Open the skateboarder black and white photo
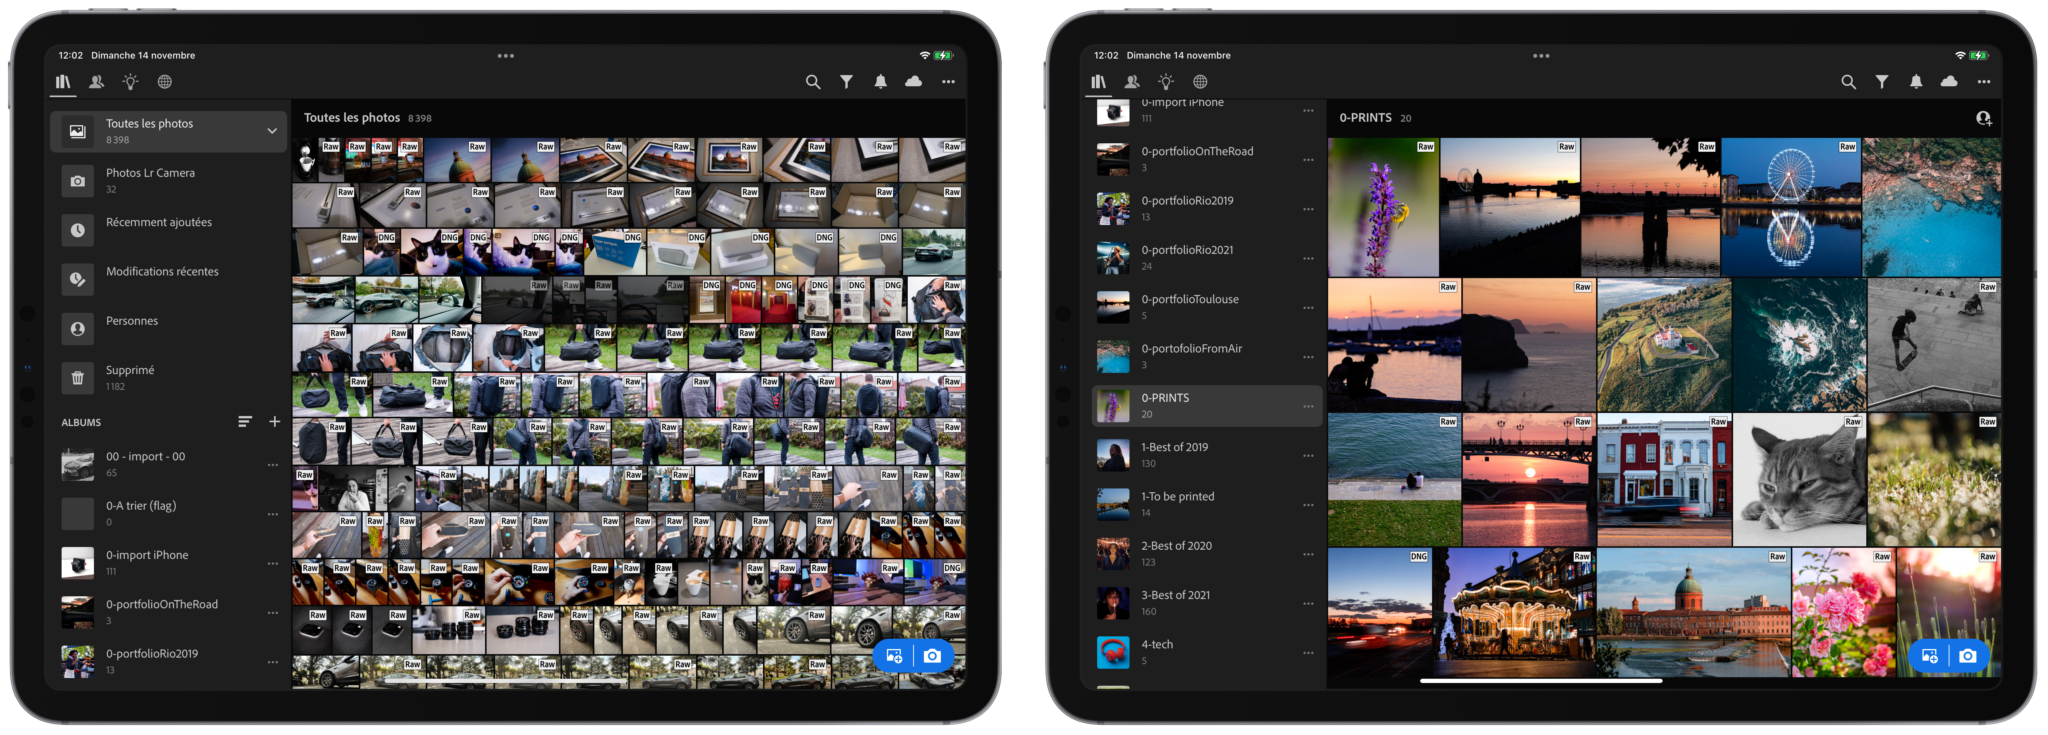2048x735 pixels. pos(1934,345)
